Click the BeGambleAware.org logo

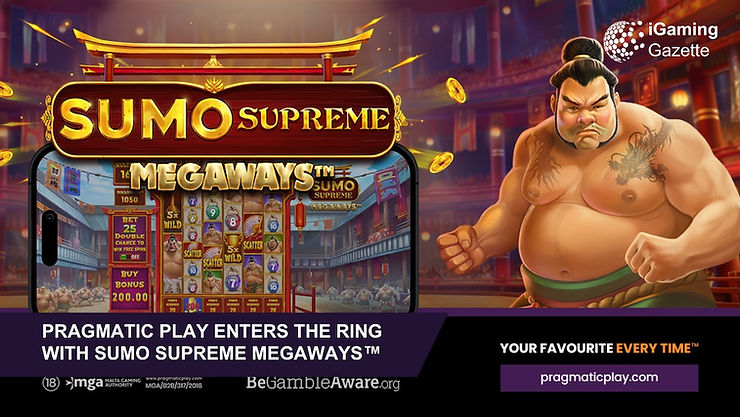coord(323,383)
